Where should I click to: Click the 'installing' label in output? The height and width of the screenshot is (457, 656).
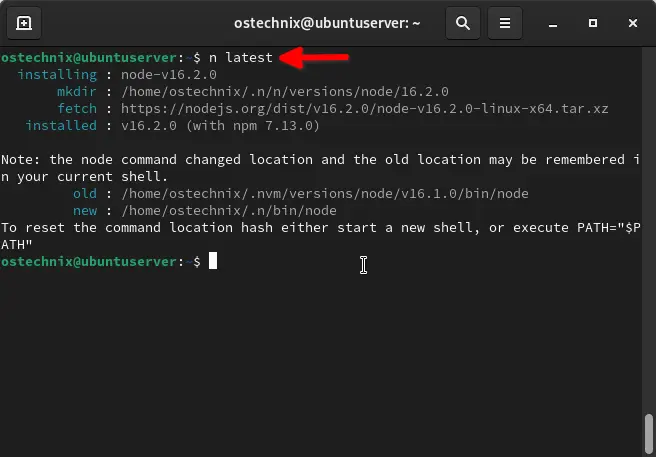(57, 74)
